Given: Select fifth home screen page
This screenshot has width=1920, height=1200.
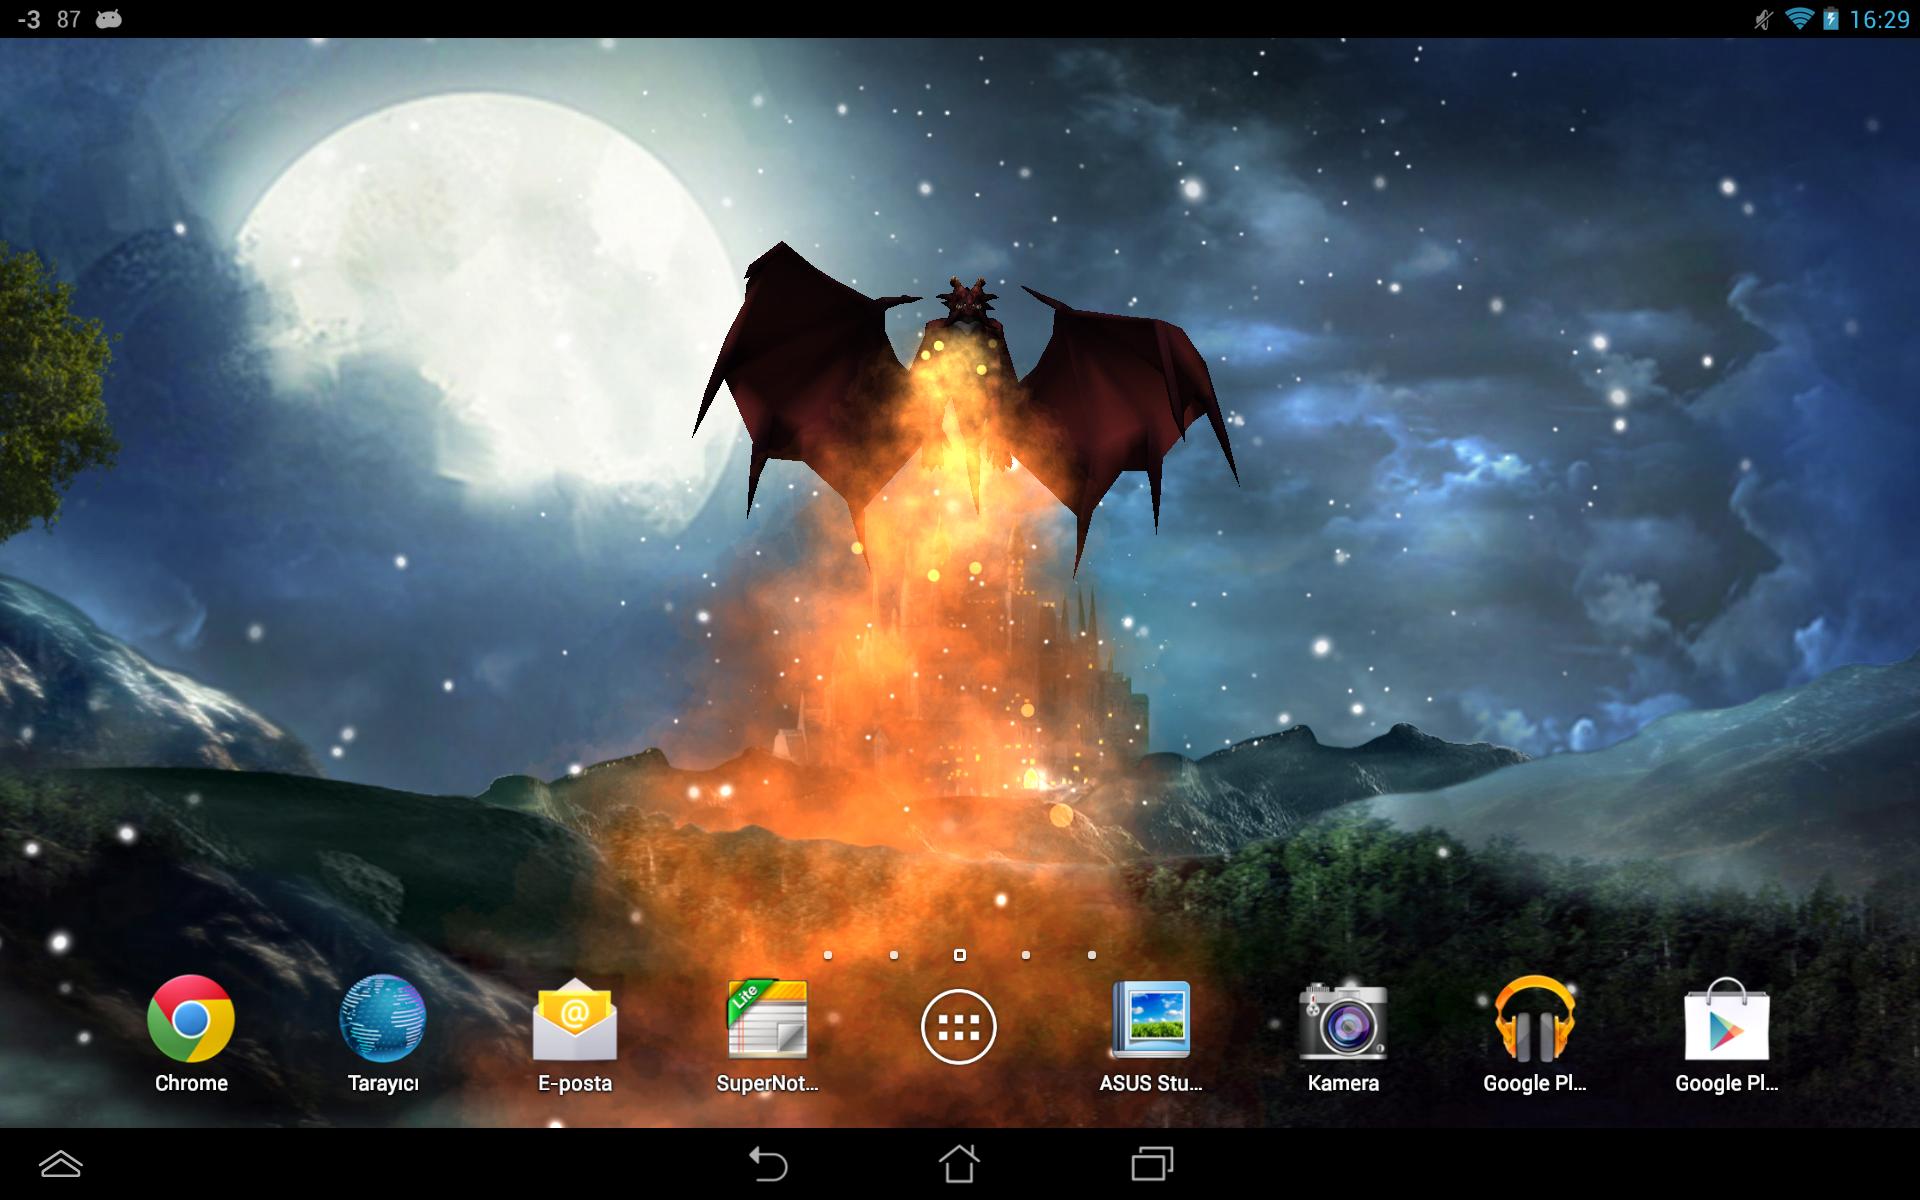Looking at the screenshot, I should [1091, 957].
